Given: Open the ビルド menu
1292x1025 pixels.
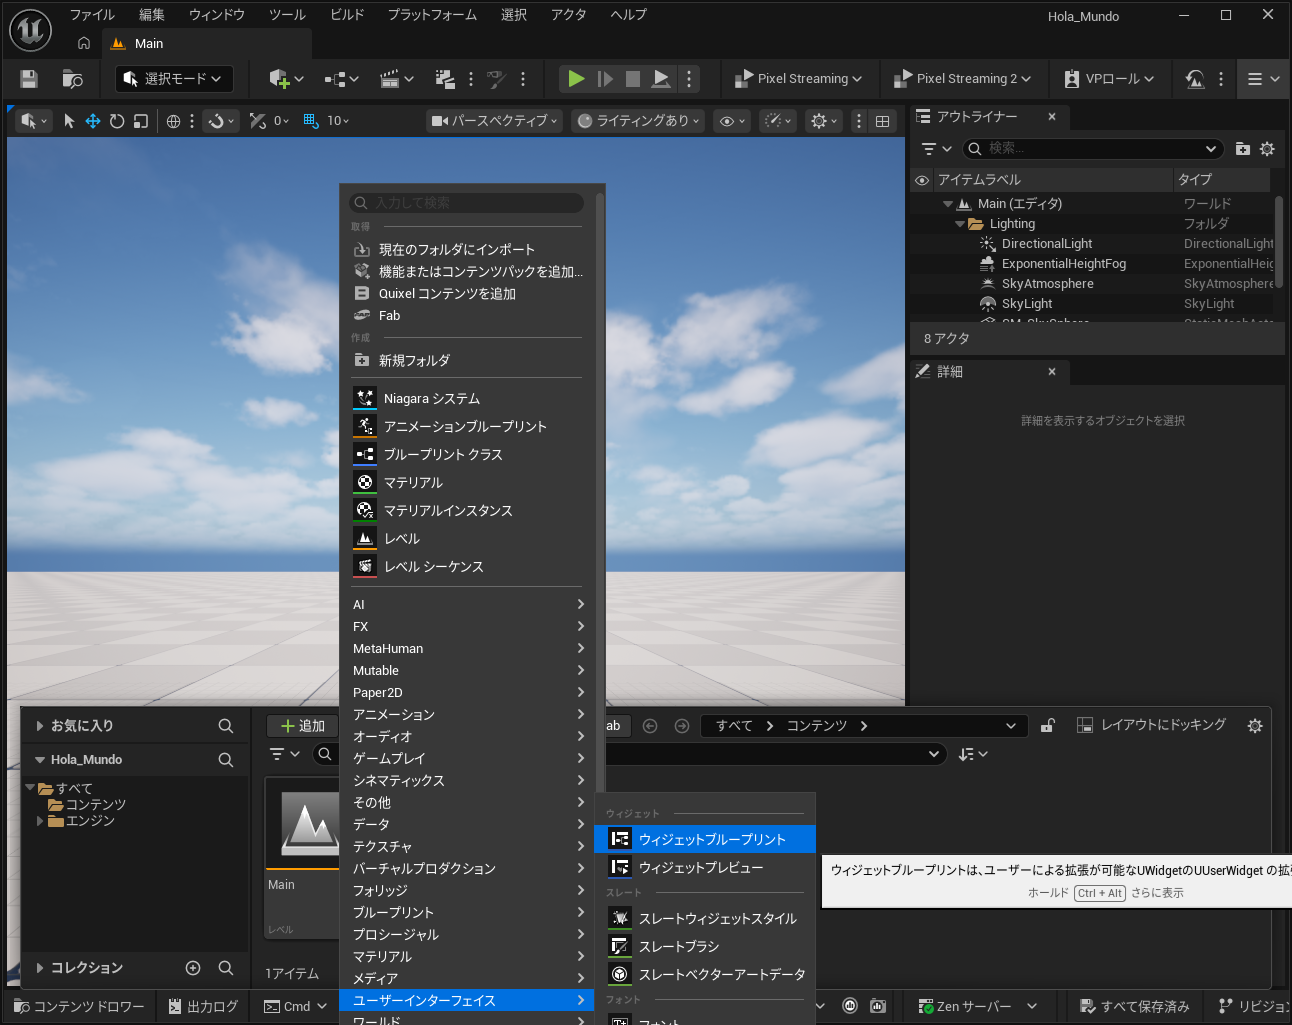Looking at the screenshot, I should click(x=347, y=15).
